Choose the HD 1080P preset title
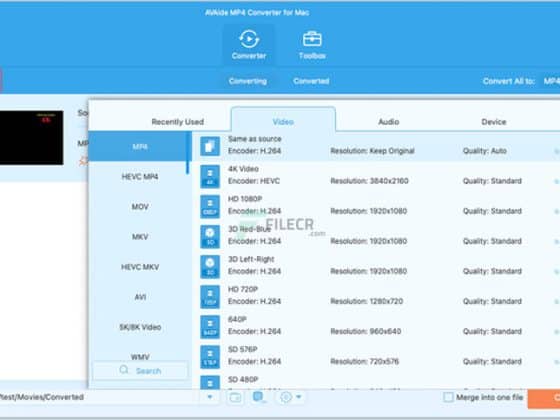 pyautogui.click(x=245, y=199)
